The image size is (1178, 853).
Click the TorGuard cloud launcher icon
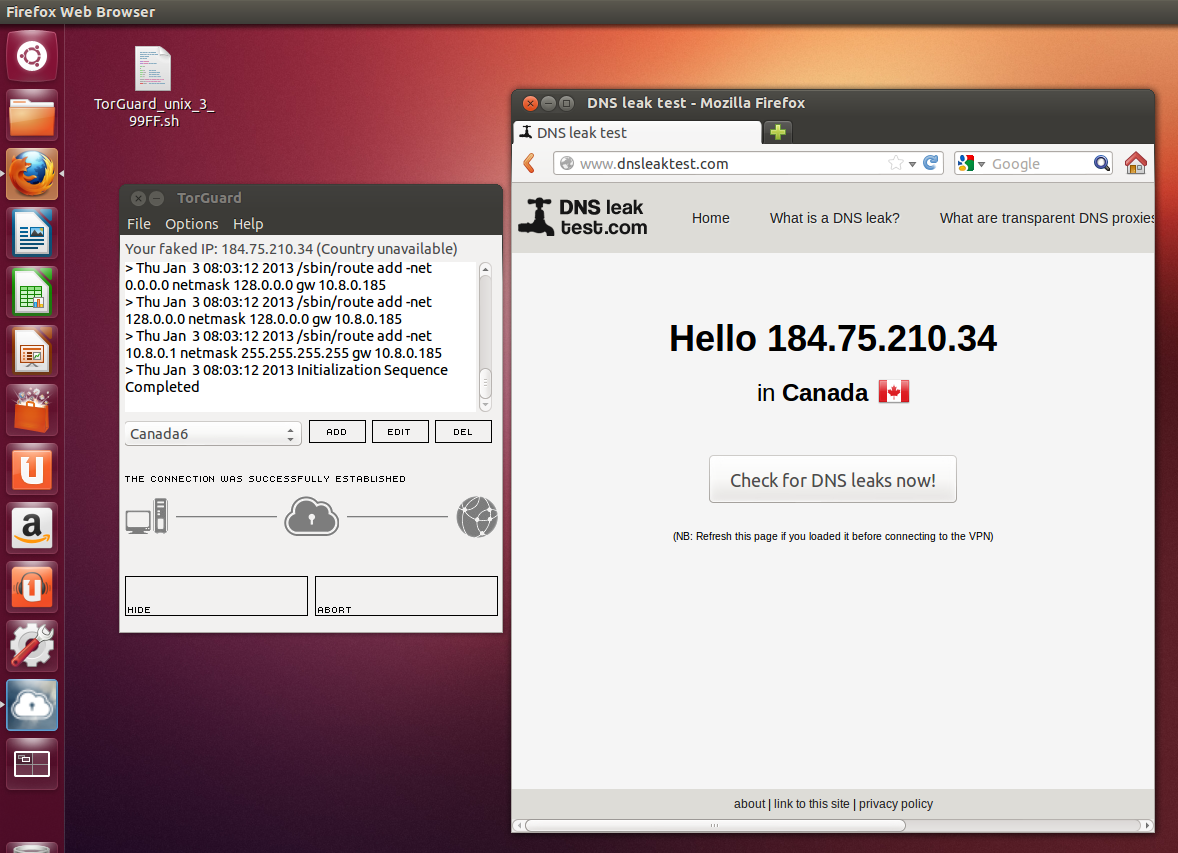[x=32, y=705]
